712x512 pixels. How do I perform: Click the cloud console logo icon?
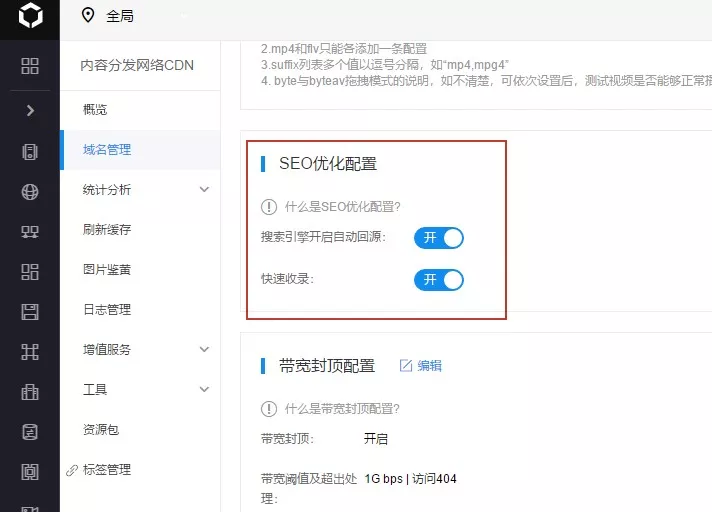click(x=29, y=18)
